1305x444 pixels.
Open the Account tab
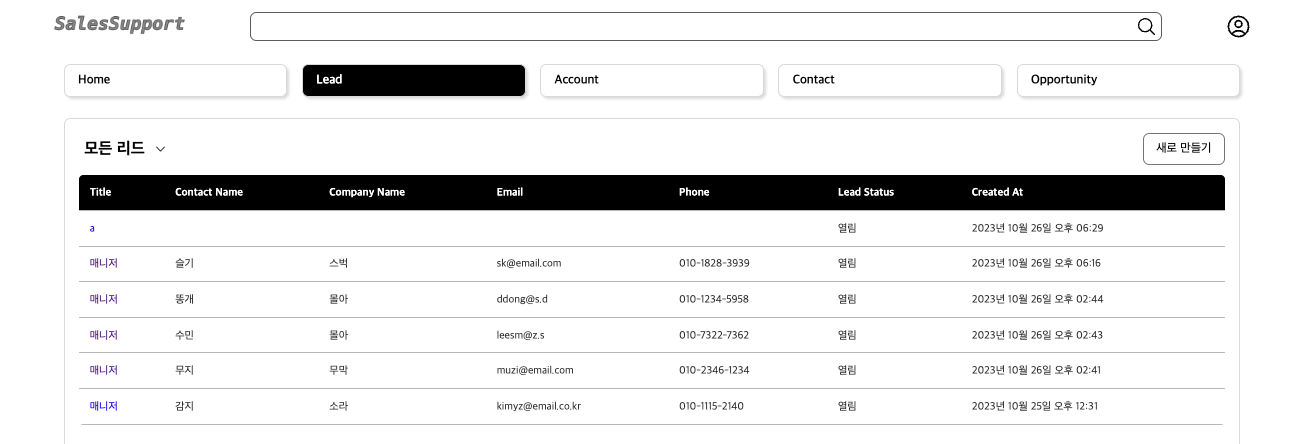coord(651,80)
